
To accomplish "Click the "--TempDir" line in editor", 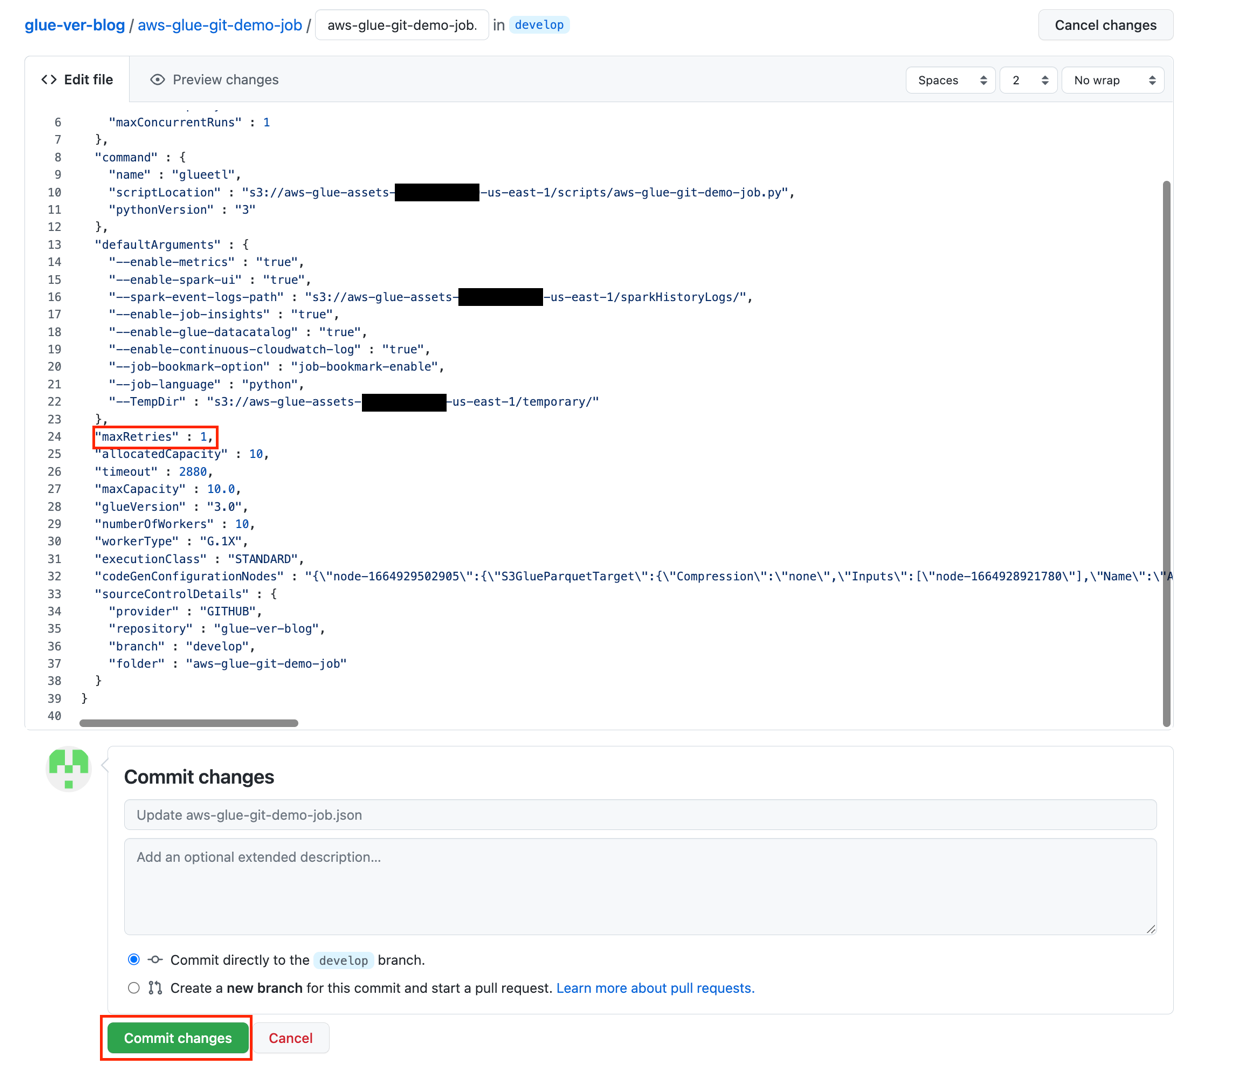I will [x=354, y=402].
